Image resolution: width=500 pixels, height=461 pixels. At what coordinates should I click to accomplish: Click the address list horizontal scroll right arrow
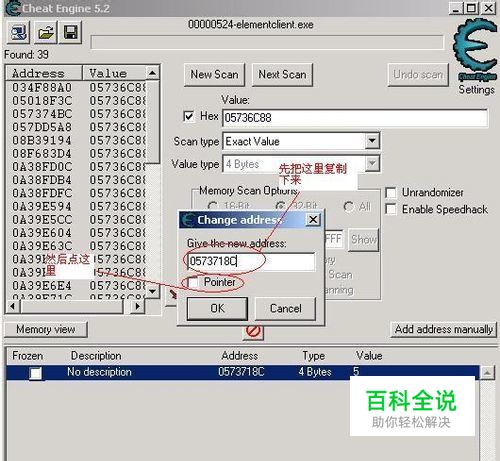coord(137,306)
